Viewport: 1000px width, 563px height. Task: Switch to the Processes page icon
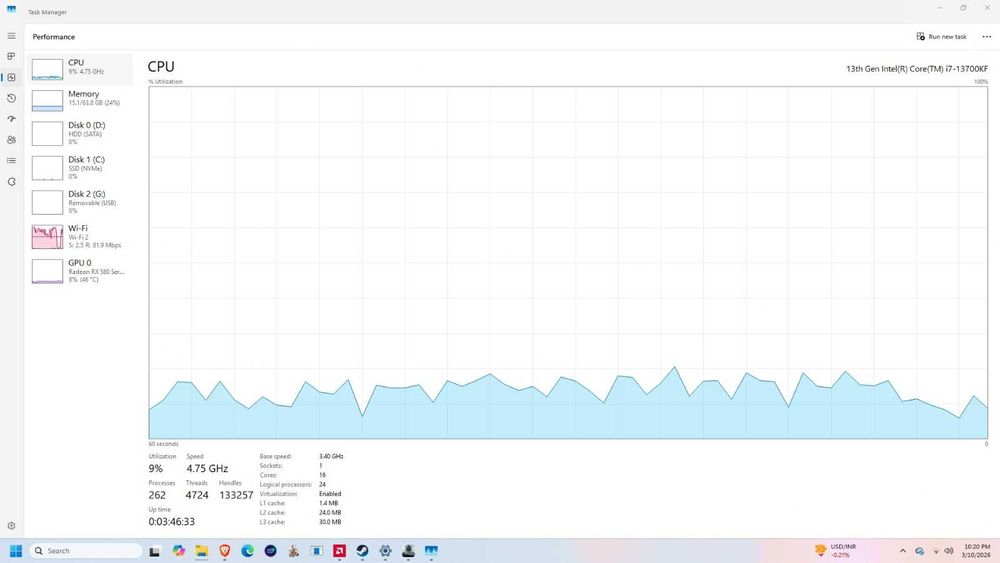[11, 56]
